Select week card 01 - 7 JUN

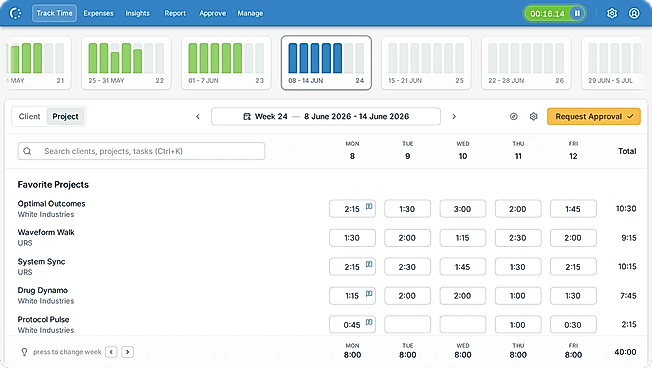point(226,63)
